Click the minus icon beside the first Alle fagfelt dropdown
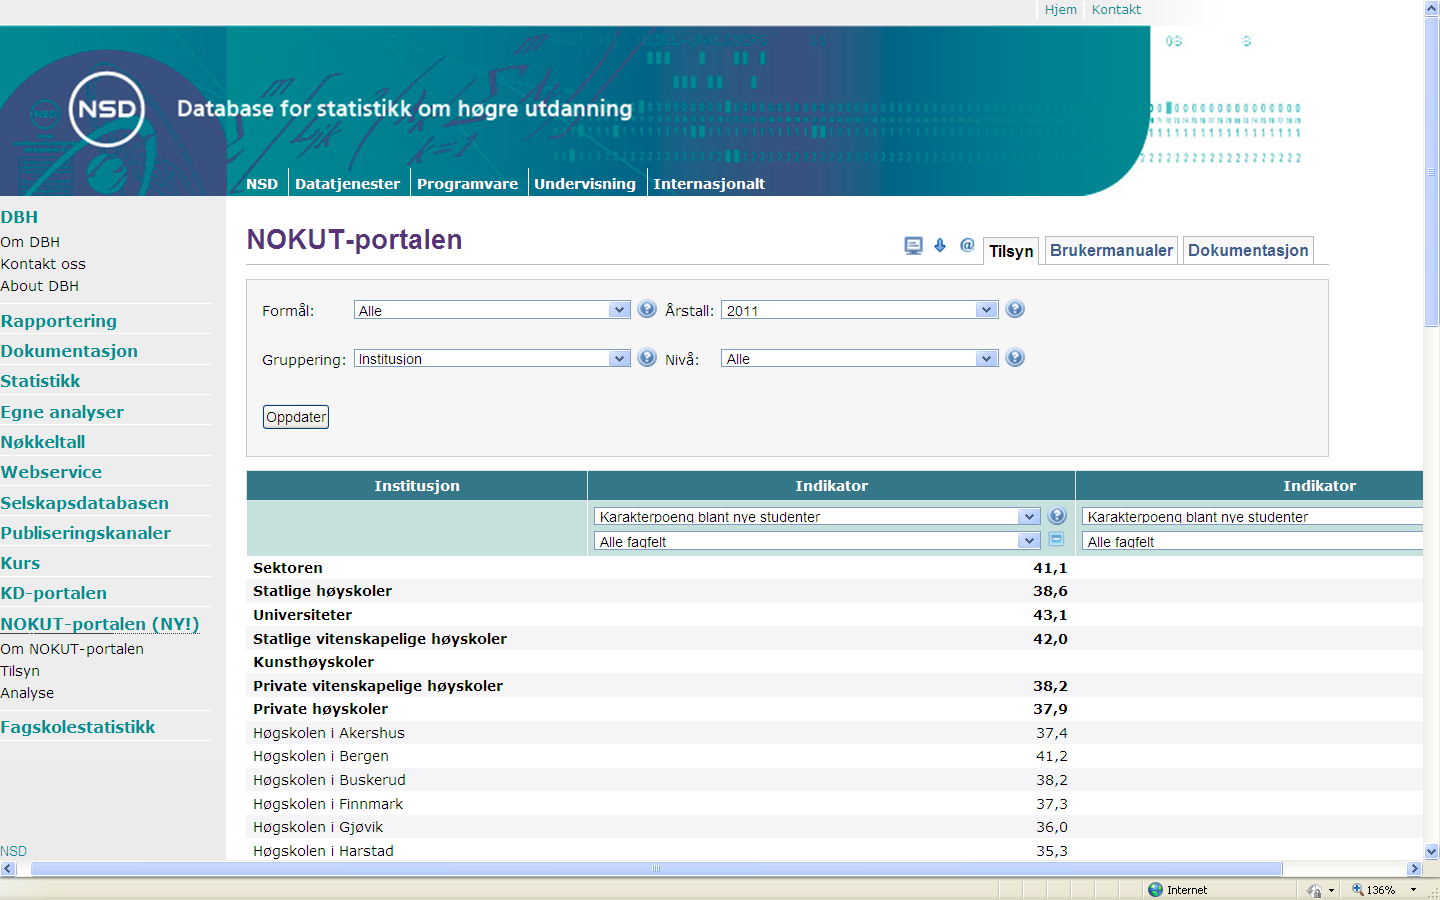The height and width of the screenshot is (900, 1440). (1056, 539)
